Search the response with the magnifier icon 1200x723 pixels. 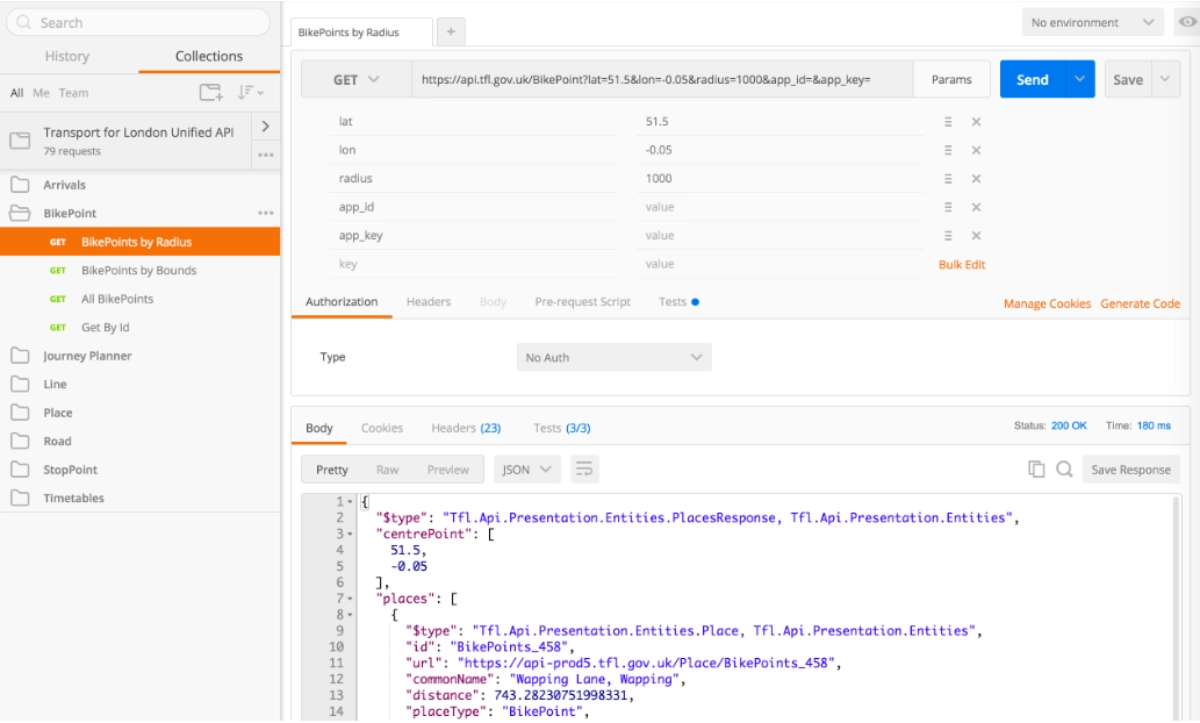(1062, 468)
